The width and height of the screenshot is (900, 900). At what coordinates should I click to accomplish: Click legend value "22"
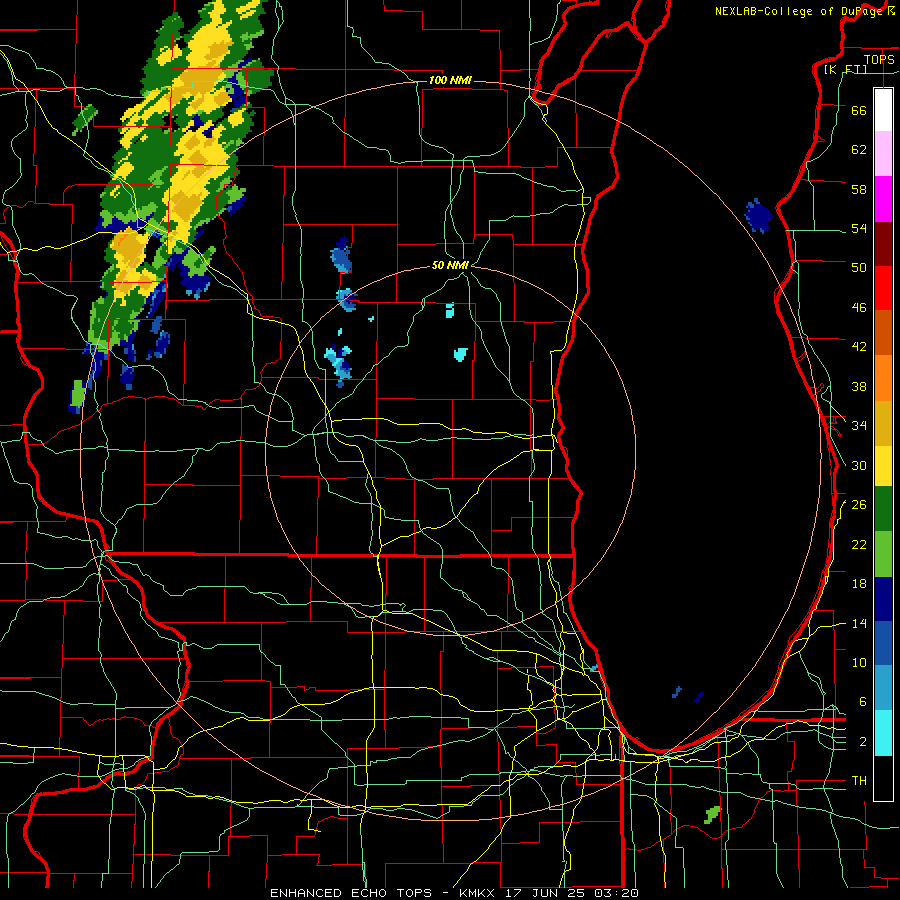[x=859, y=544]
